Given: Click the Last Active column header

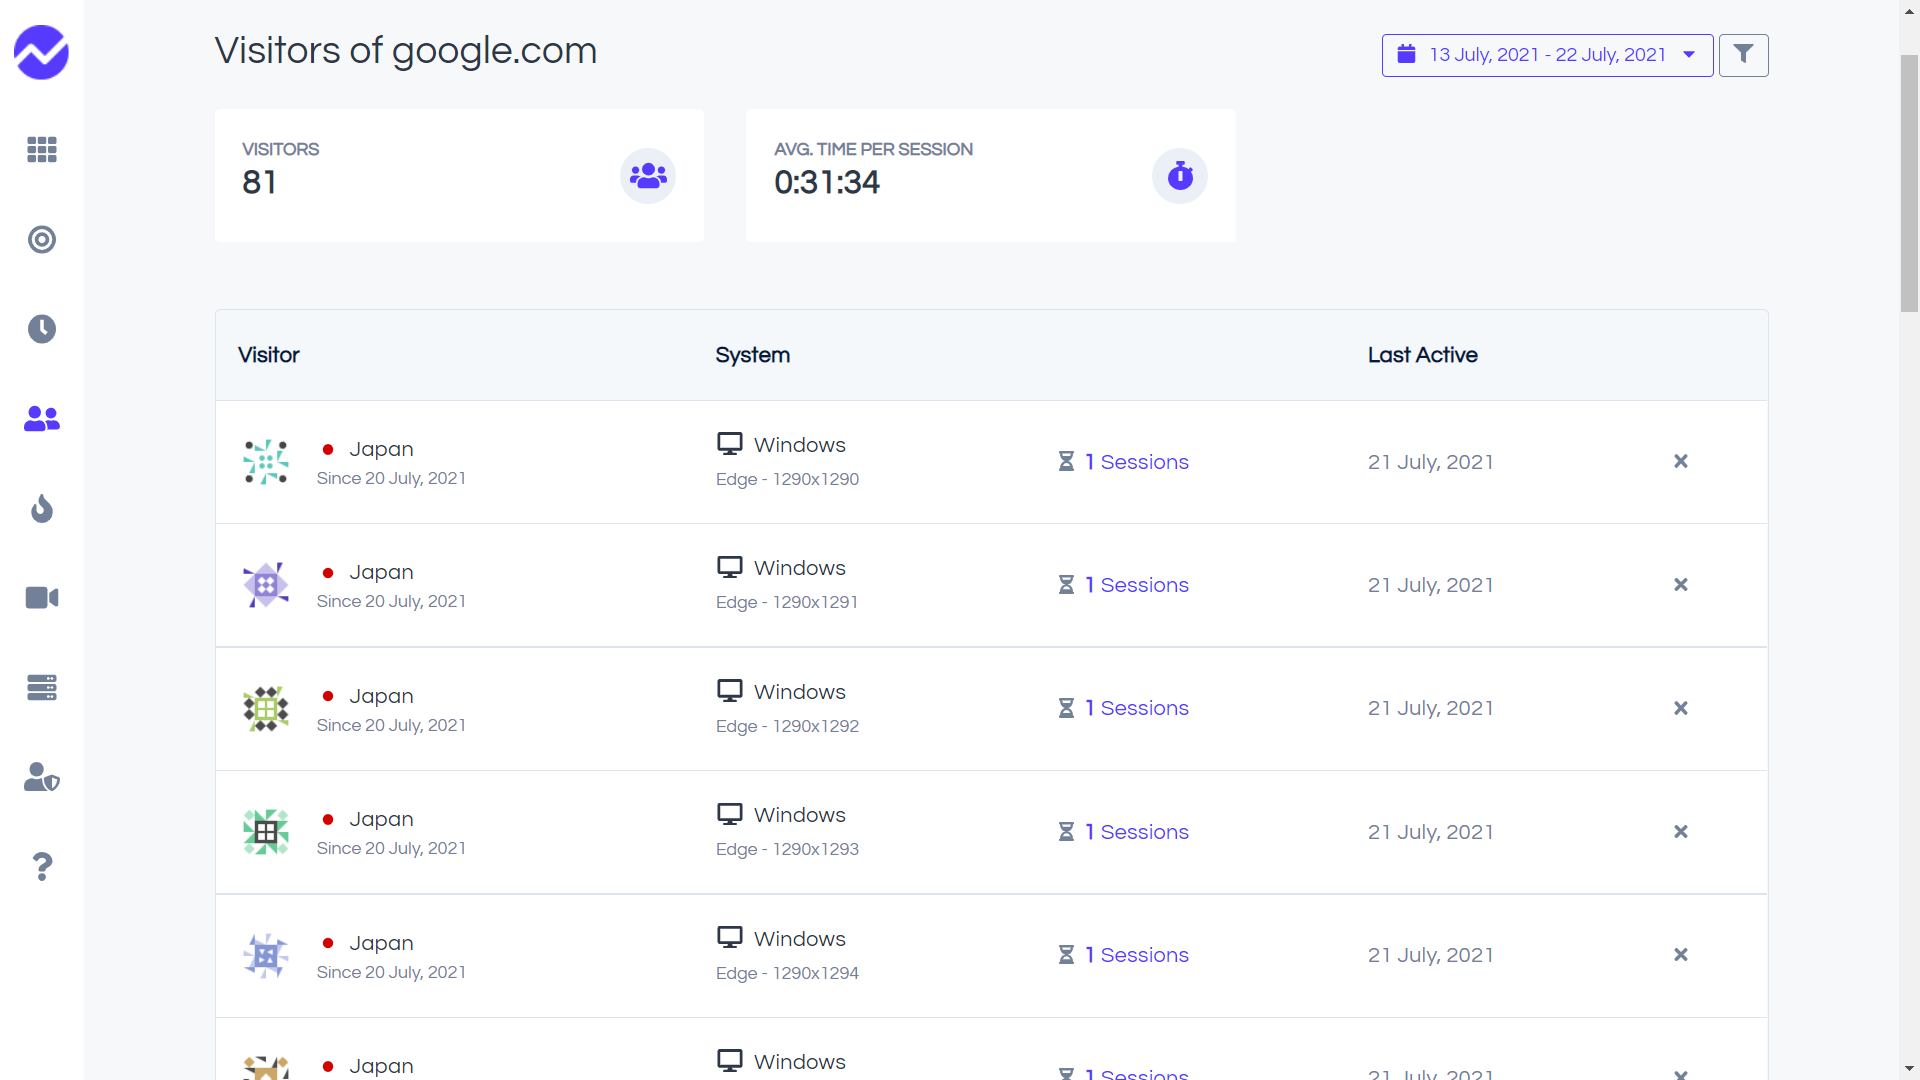Looking at the screenshot, I should [1422, 355].
